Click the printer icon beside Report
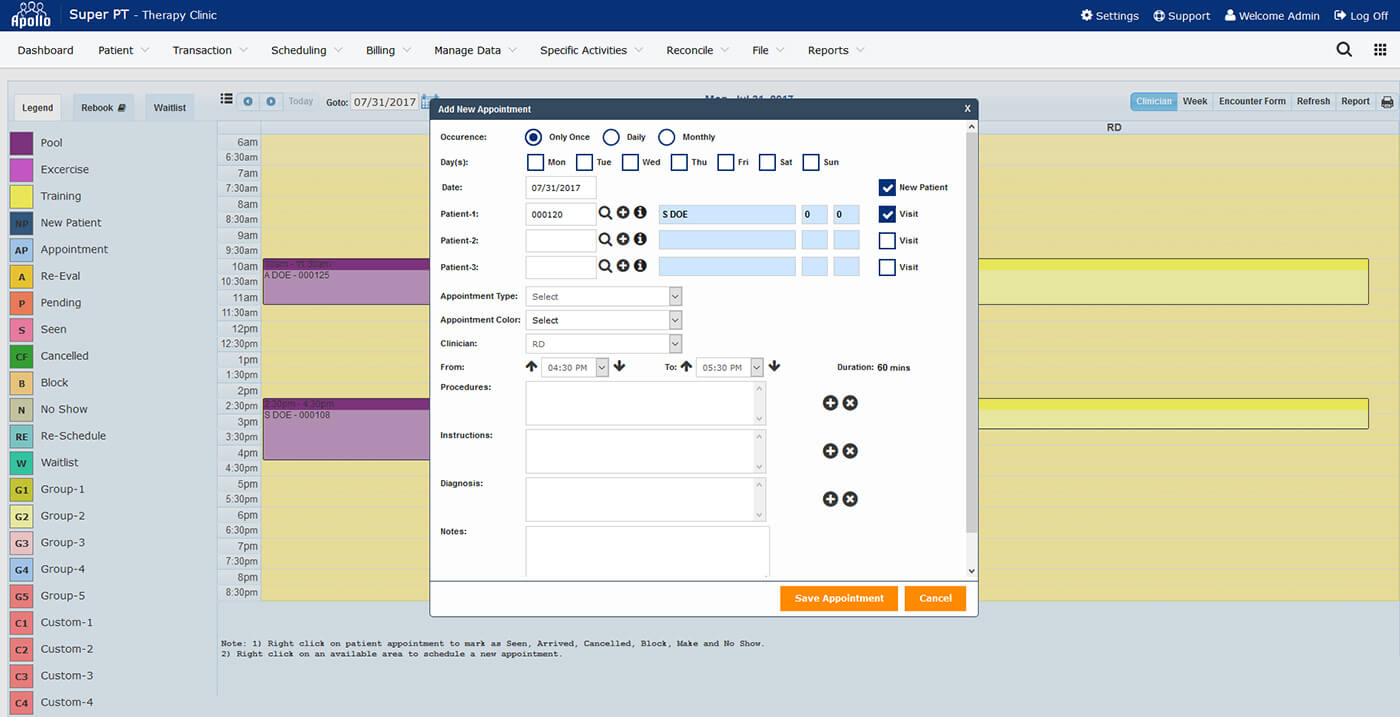 (1387, 102)
